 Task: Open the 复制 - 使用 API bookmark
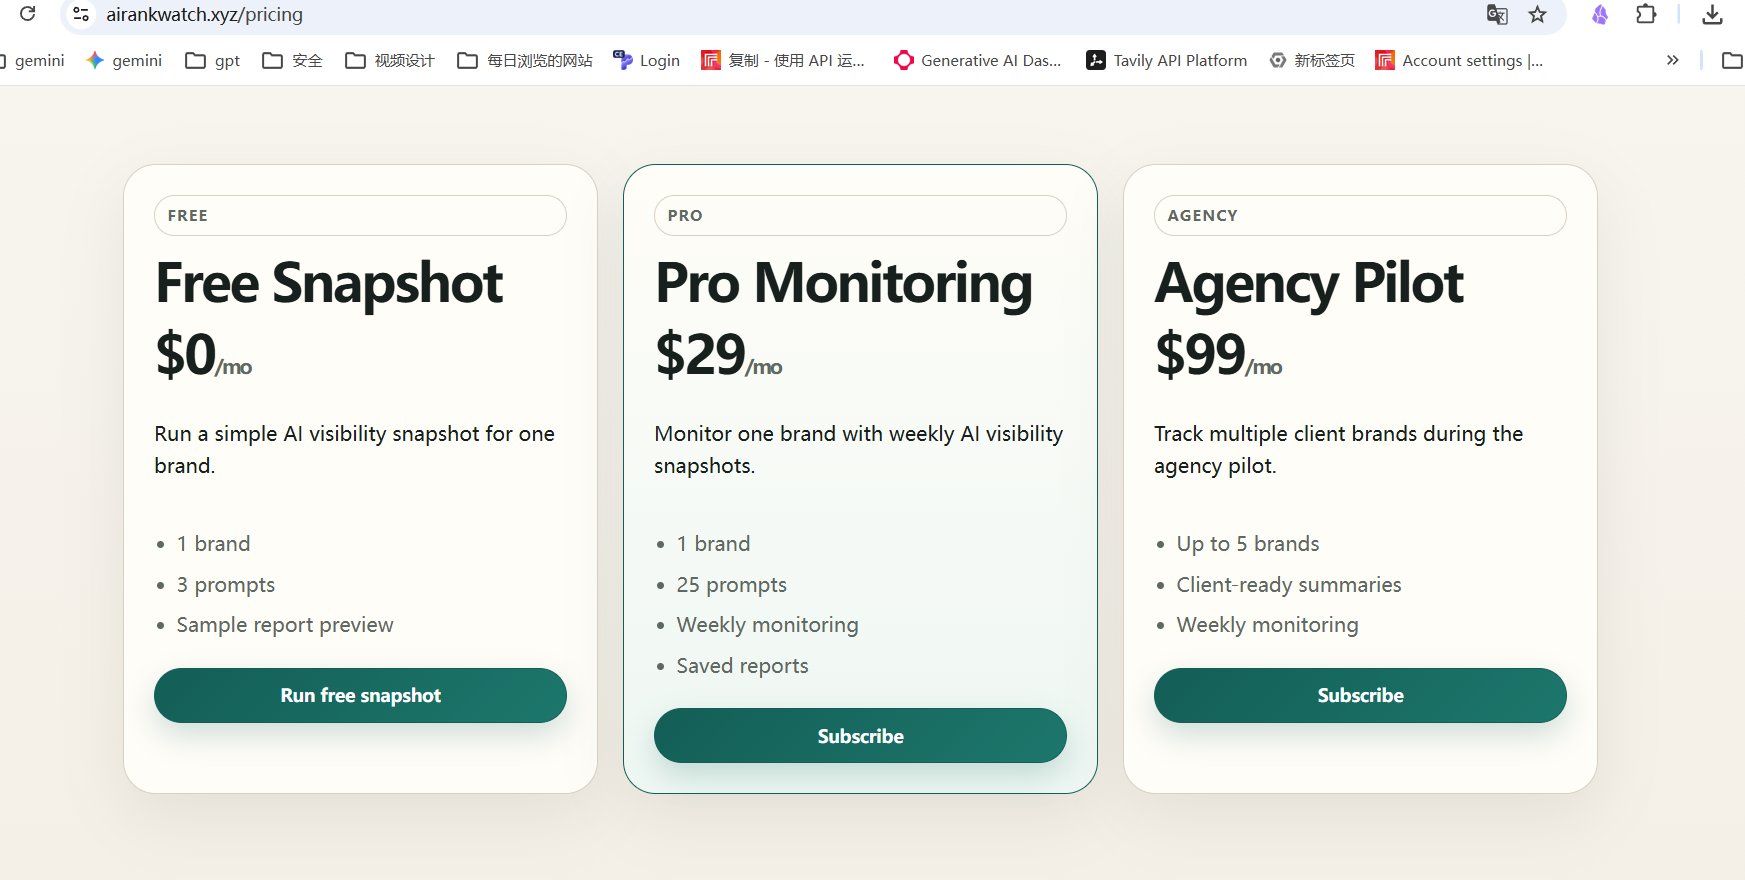[783, 60]
